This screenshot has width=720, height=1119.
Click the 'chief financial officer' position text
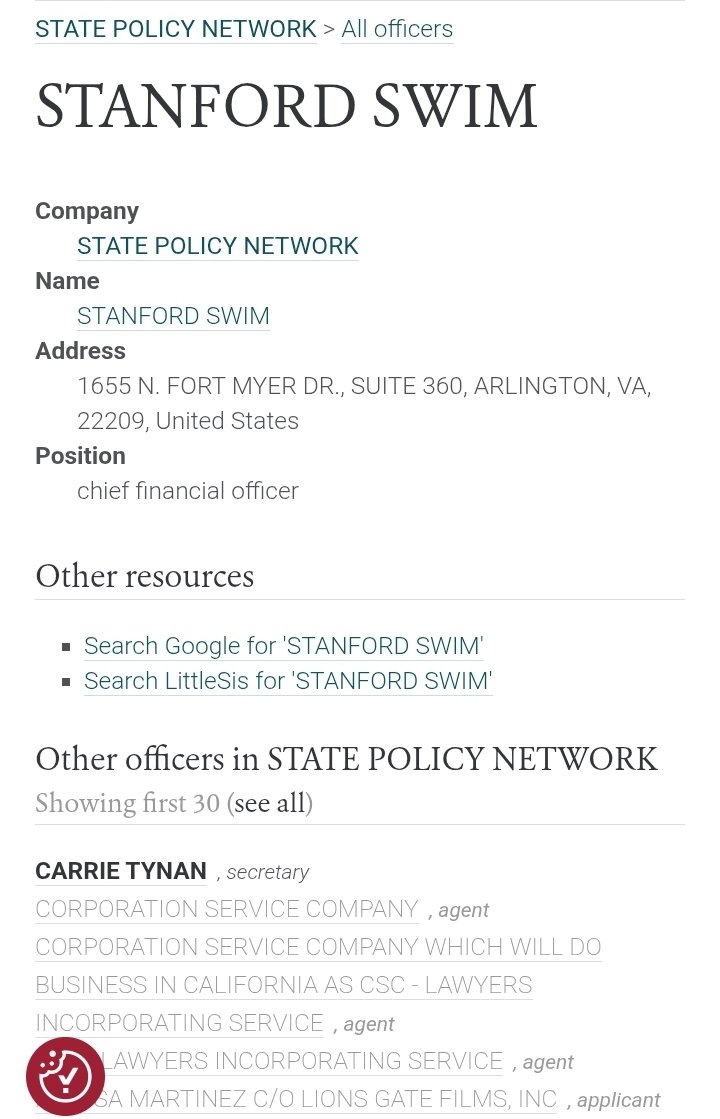click(x=188, y=491)
